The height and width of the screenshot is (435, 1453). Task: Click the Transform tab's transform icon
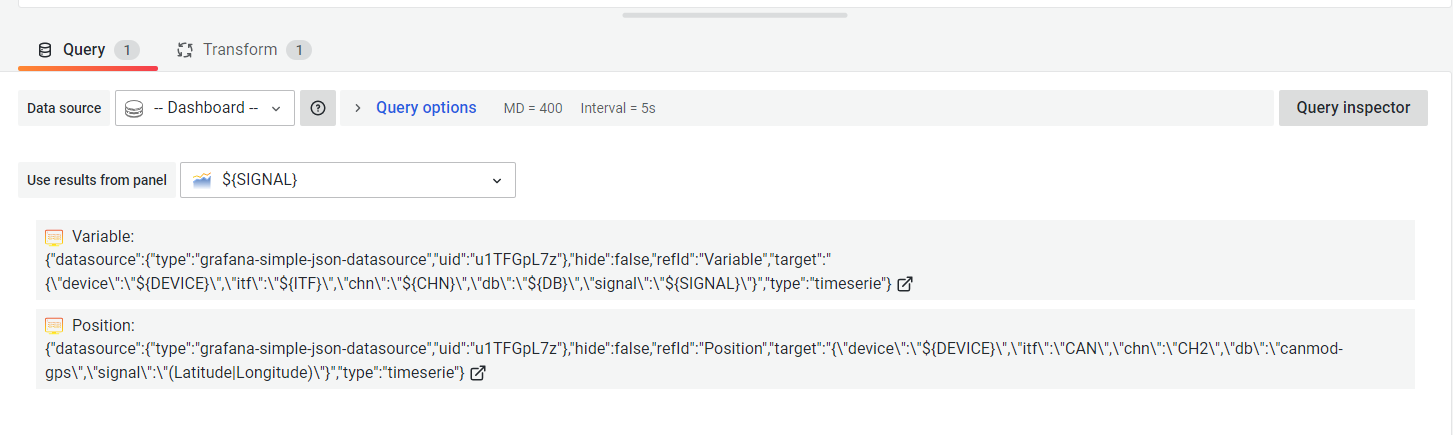(185, 50)
